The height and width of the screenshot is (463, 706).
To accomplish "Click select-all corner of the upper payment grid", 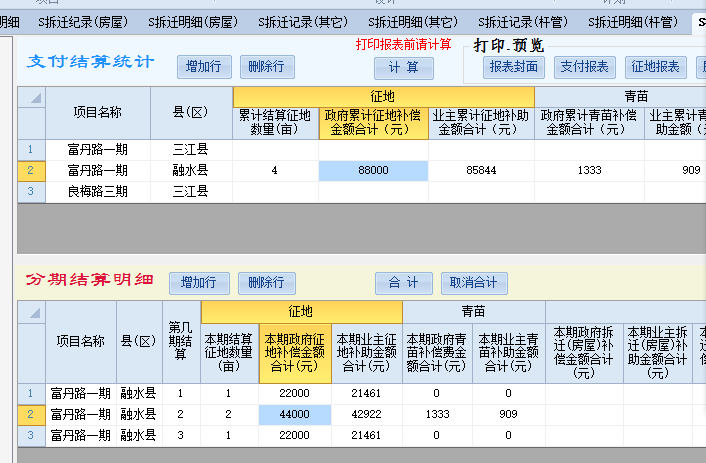I will click(x=31, y=97).
